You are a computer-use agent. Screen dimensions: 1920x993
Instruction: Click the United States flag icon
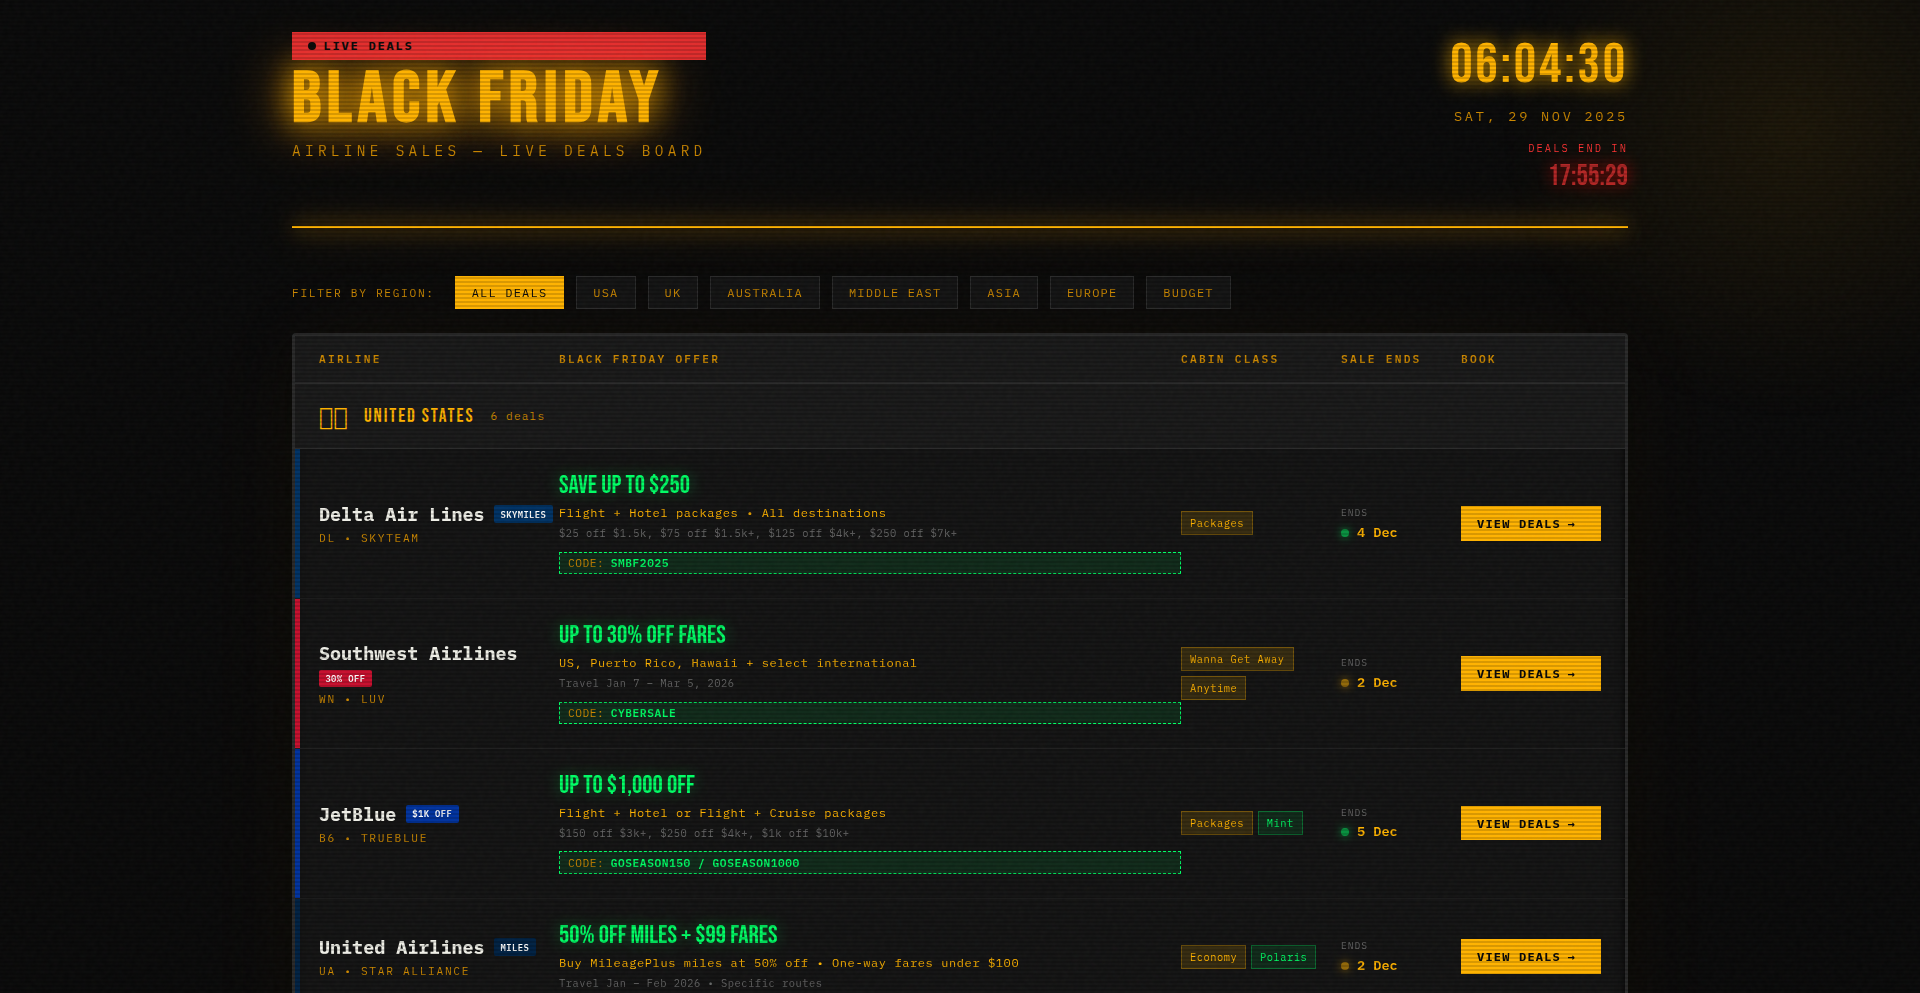[333, 418]
